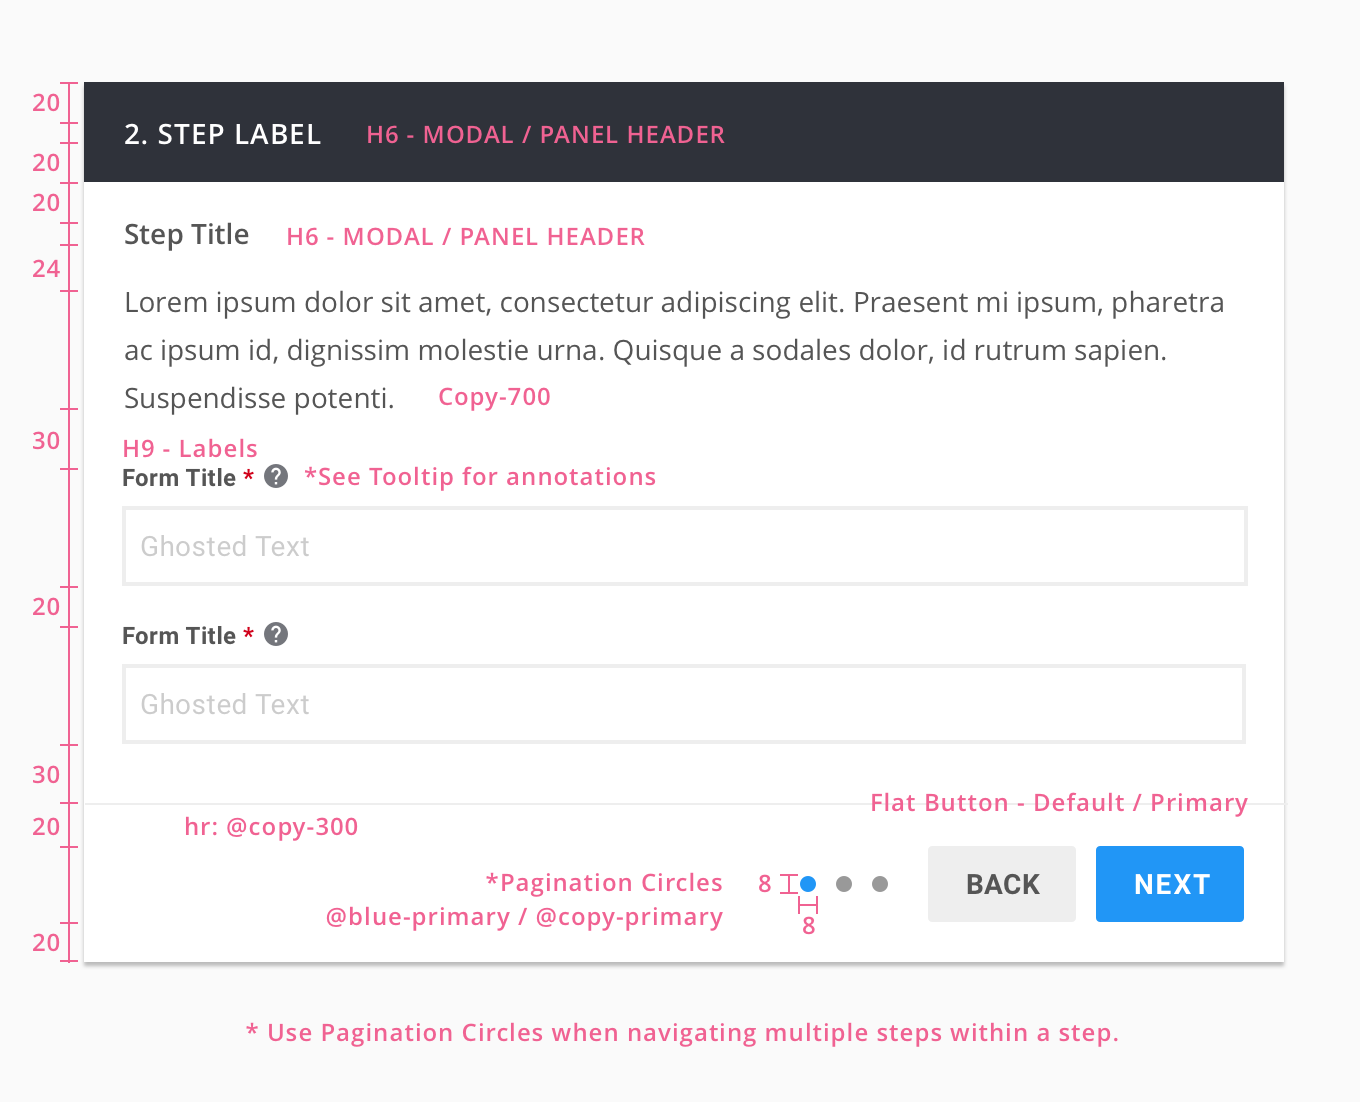Click the BACK button

tap(1002, 884)
